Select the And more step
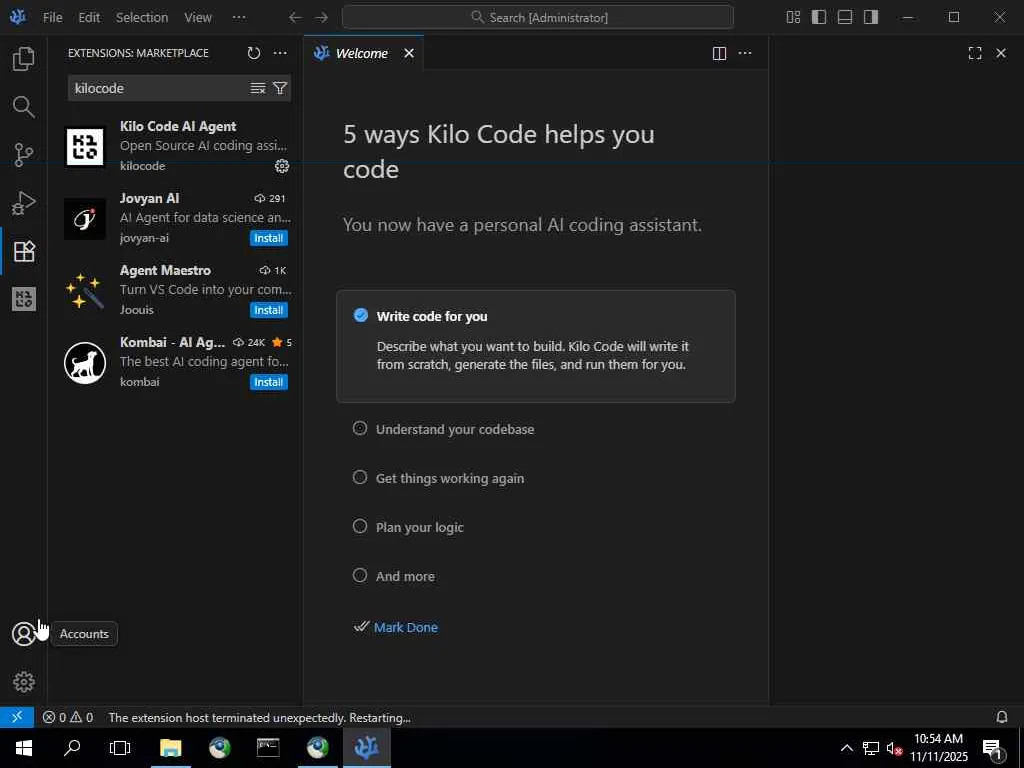This screenshot has height=768, width=1024. [405, 576]
